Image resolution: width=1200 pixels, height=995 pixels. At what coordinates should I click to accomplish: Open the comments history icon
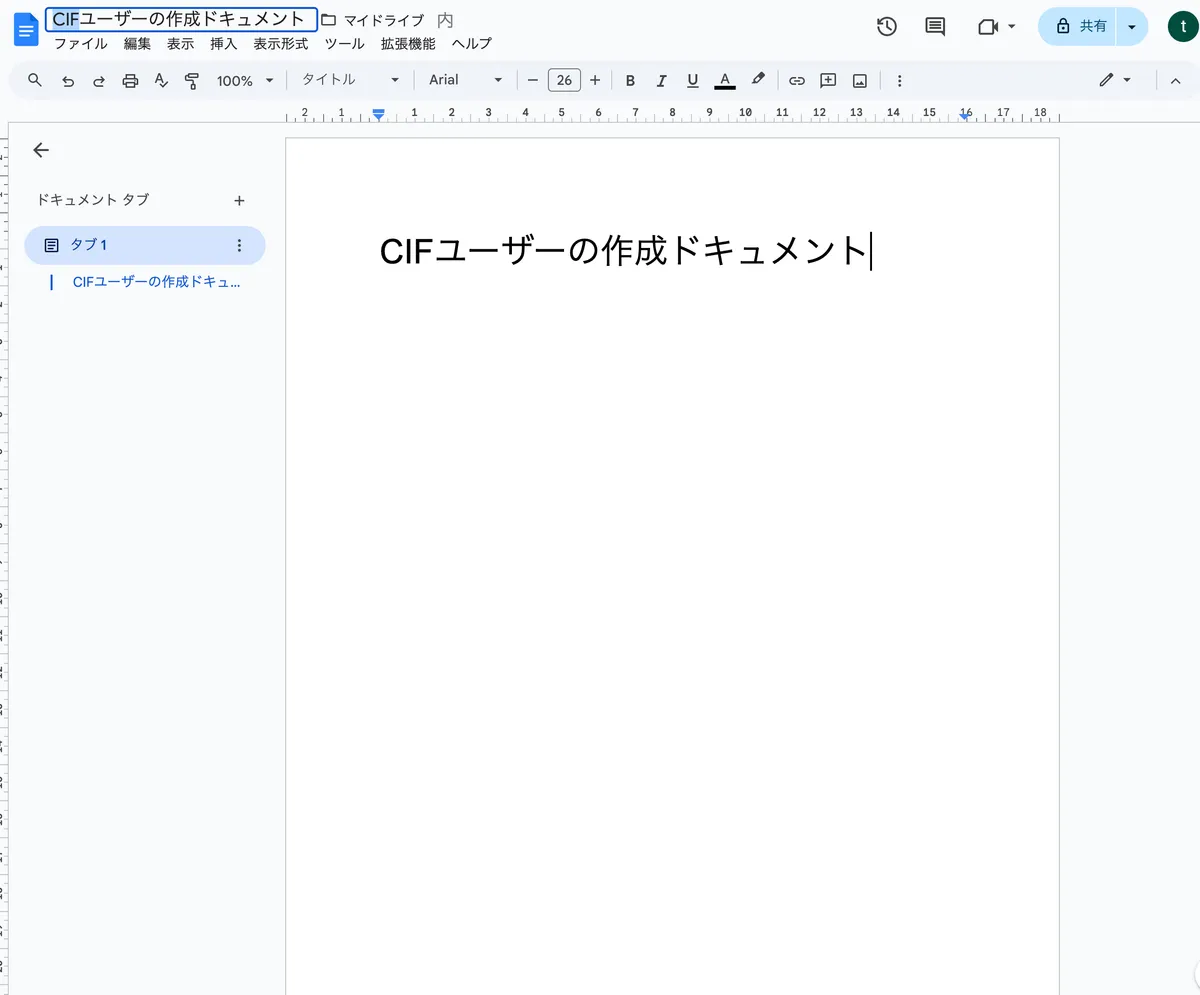click(x=935, y=27)
